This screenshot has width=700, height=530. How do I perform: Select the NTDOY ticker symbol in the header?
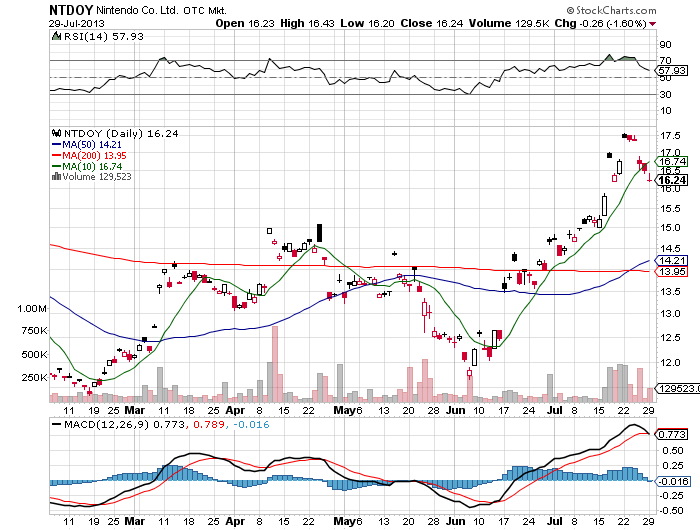click(x=71, y=10)
